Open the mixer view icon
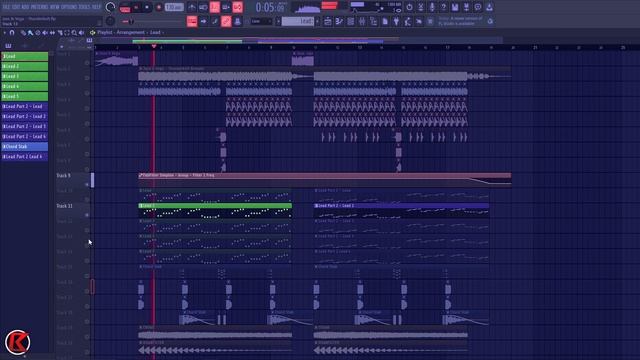 click(x=362, y=21)
